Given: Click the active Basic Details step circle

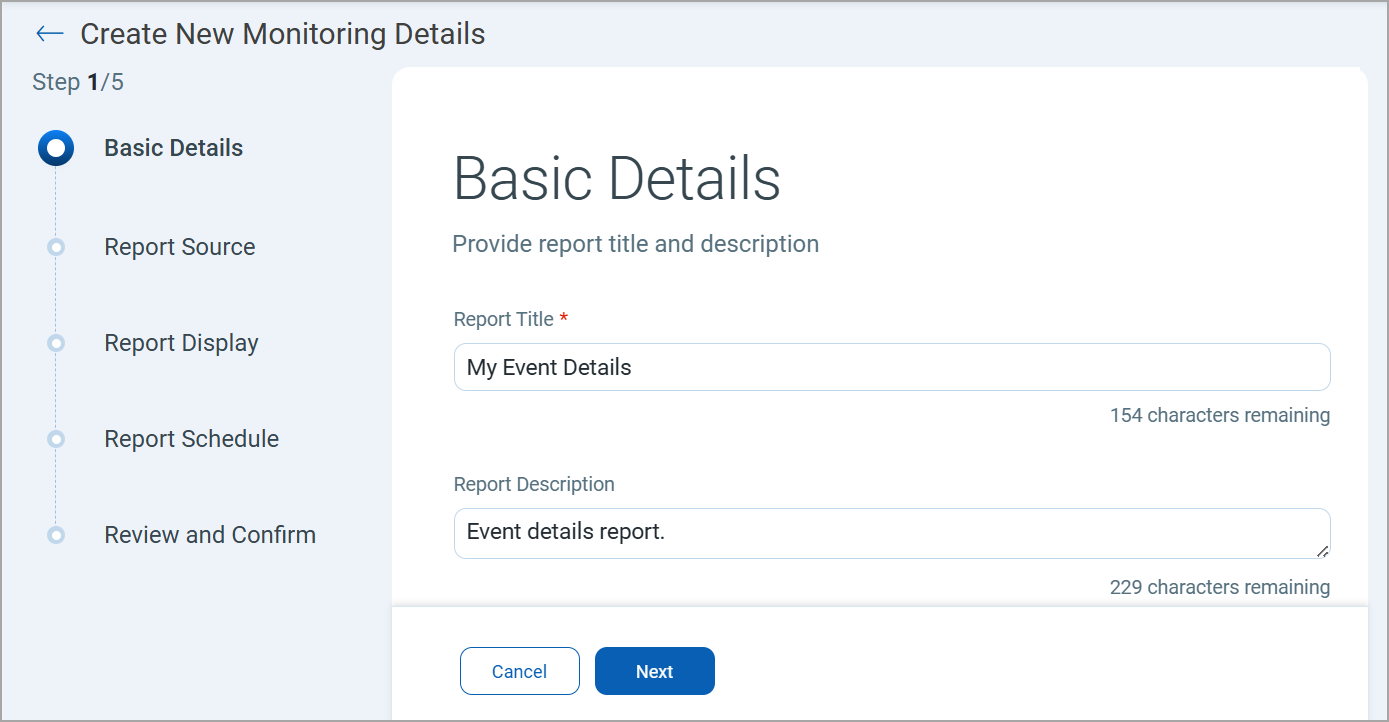Looking at the screenshot, I should point(56,148).
